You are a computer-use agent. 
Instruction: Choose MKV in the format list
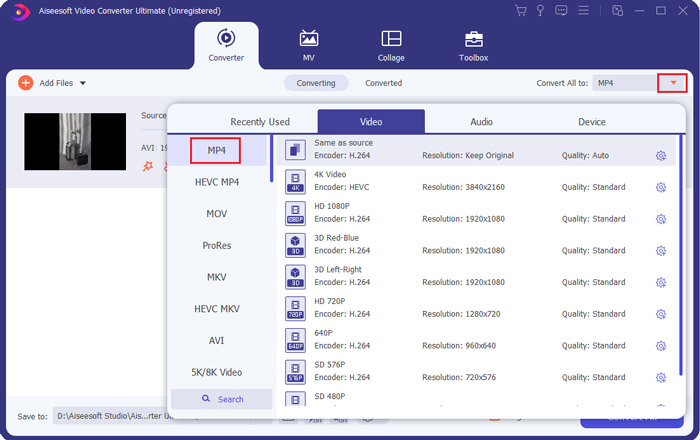[x=217, y=277]
